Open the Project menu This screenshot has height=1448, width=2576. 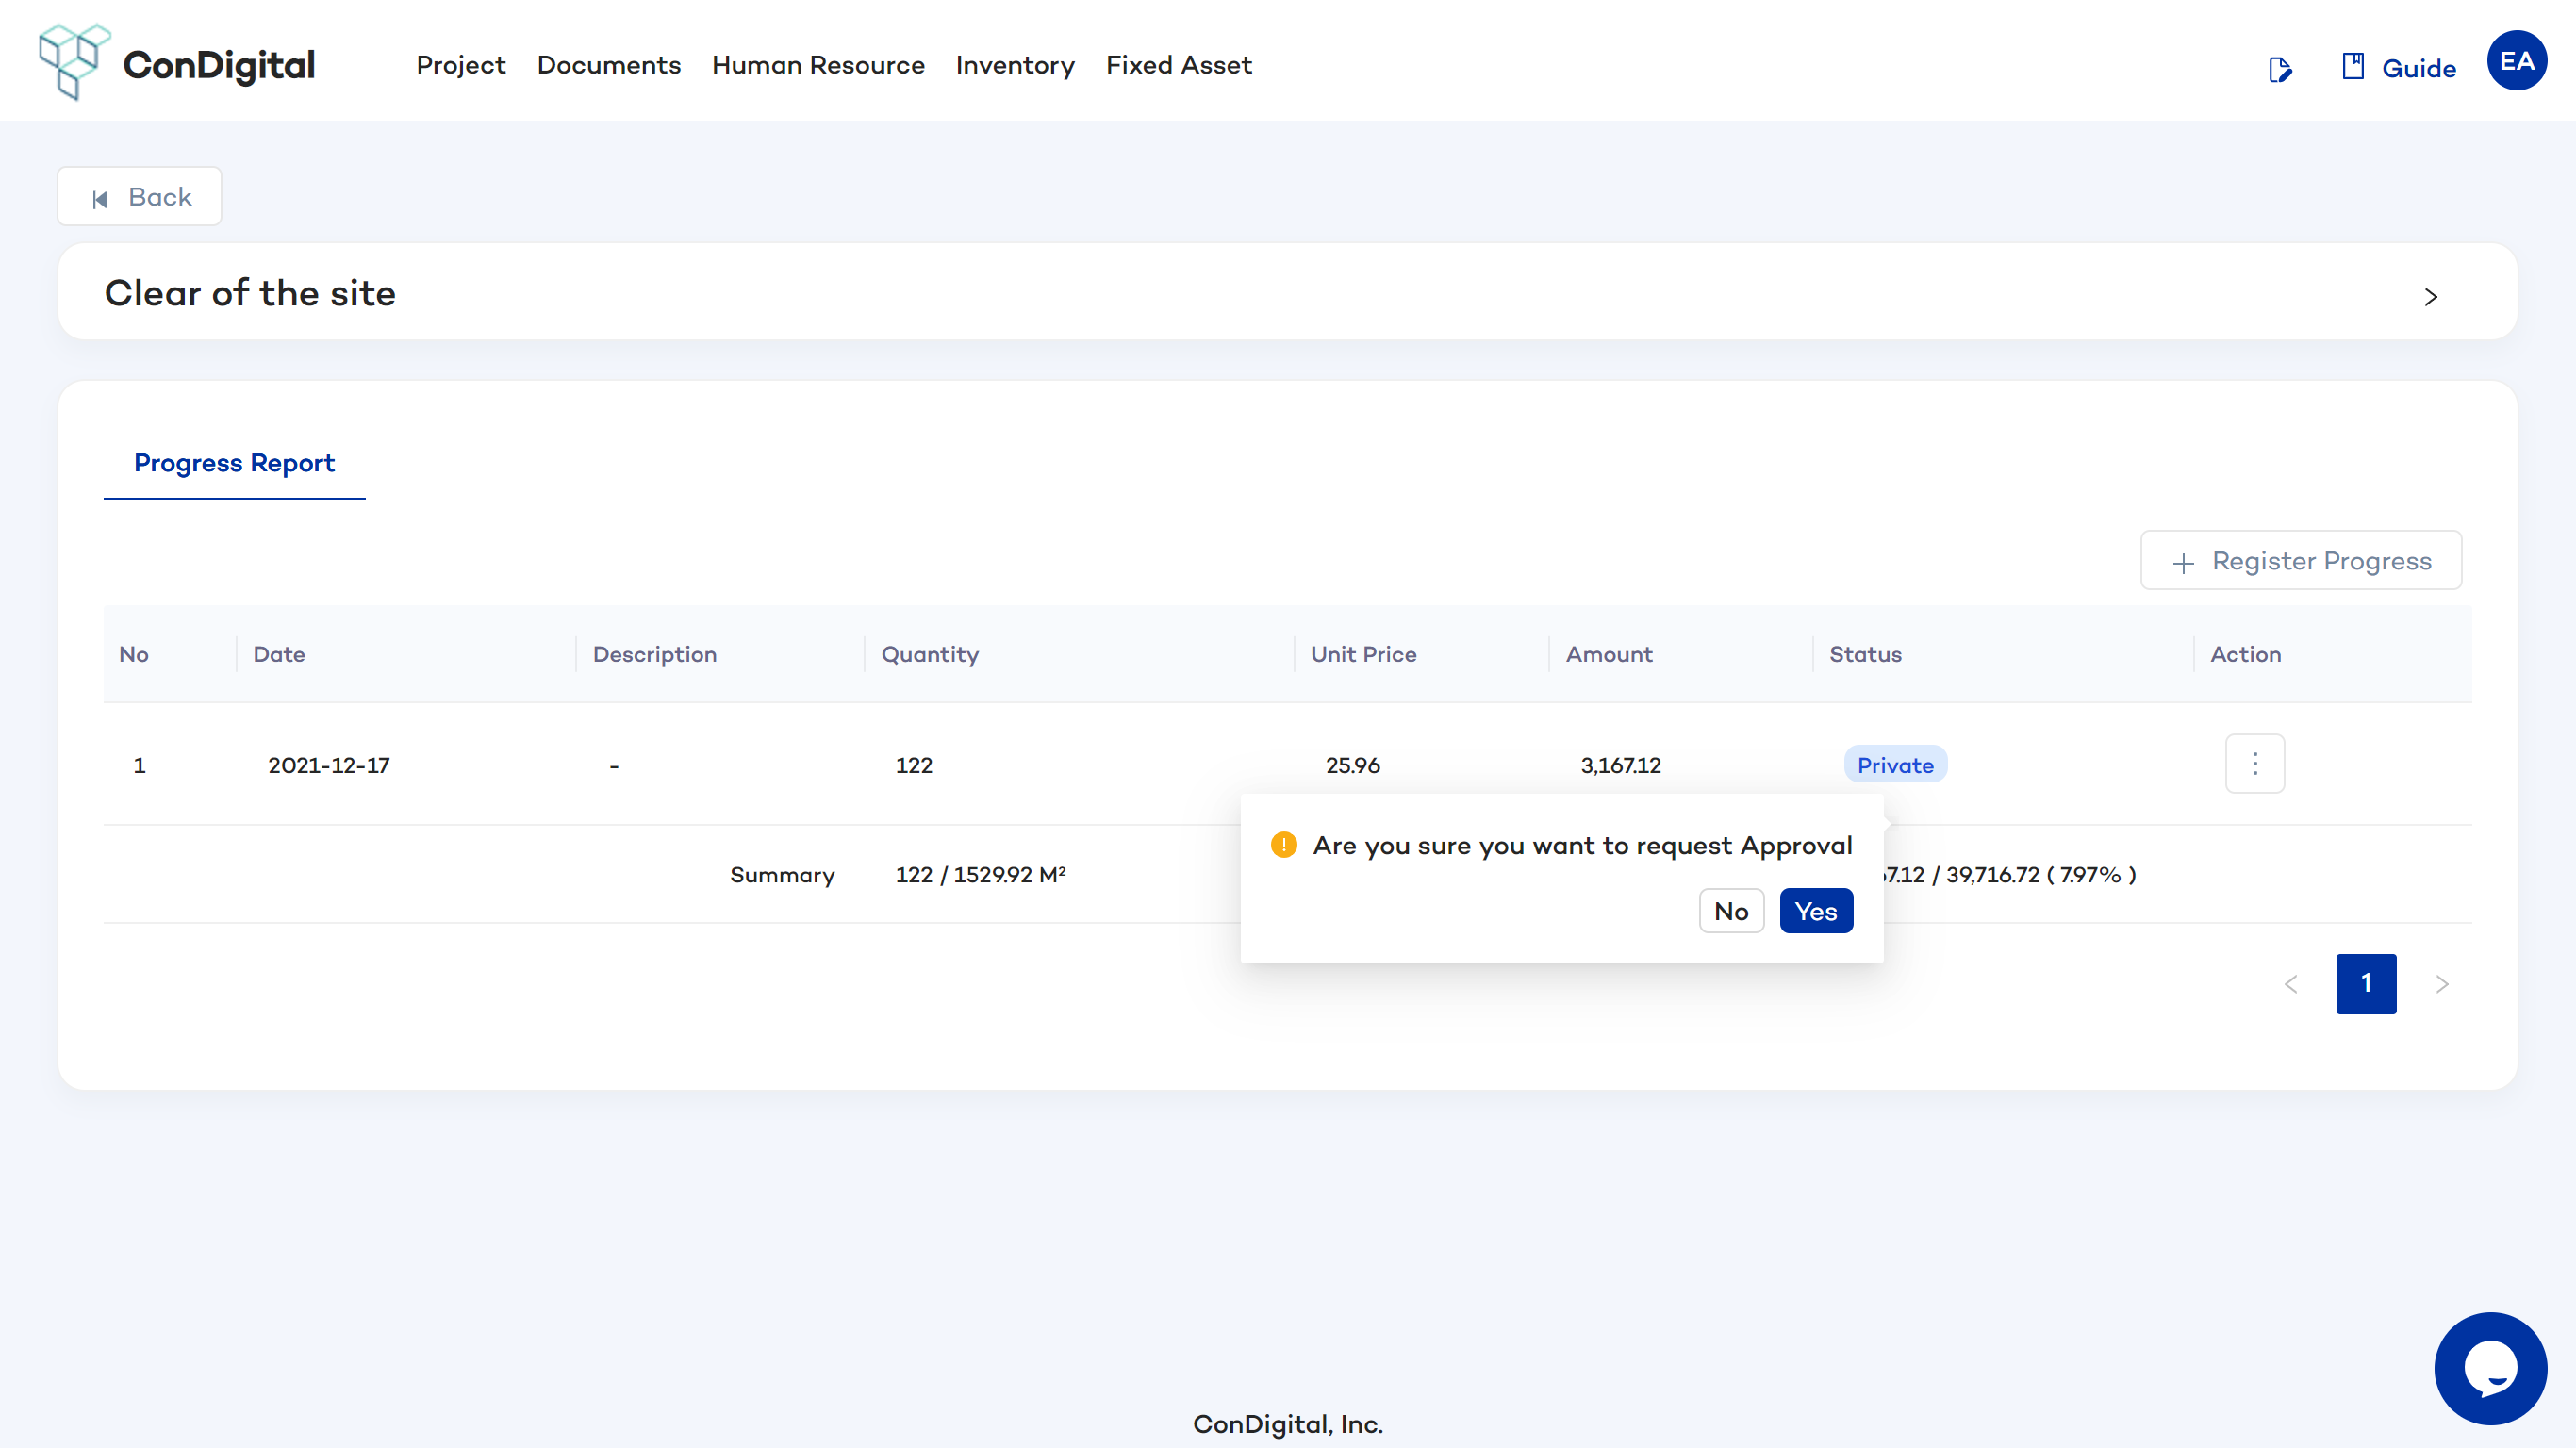461,65
